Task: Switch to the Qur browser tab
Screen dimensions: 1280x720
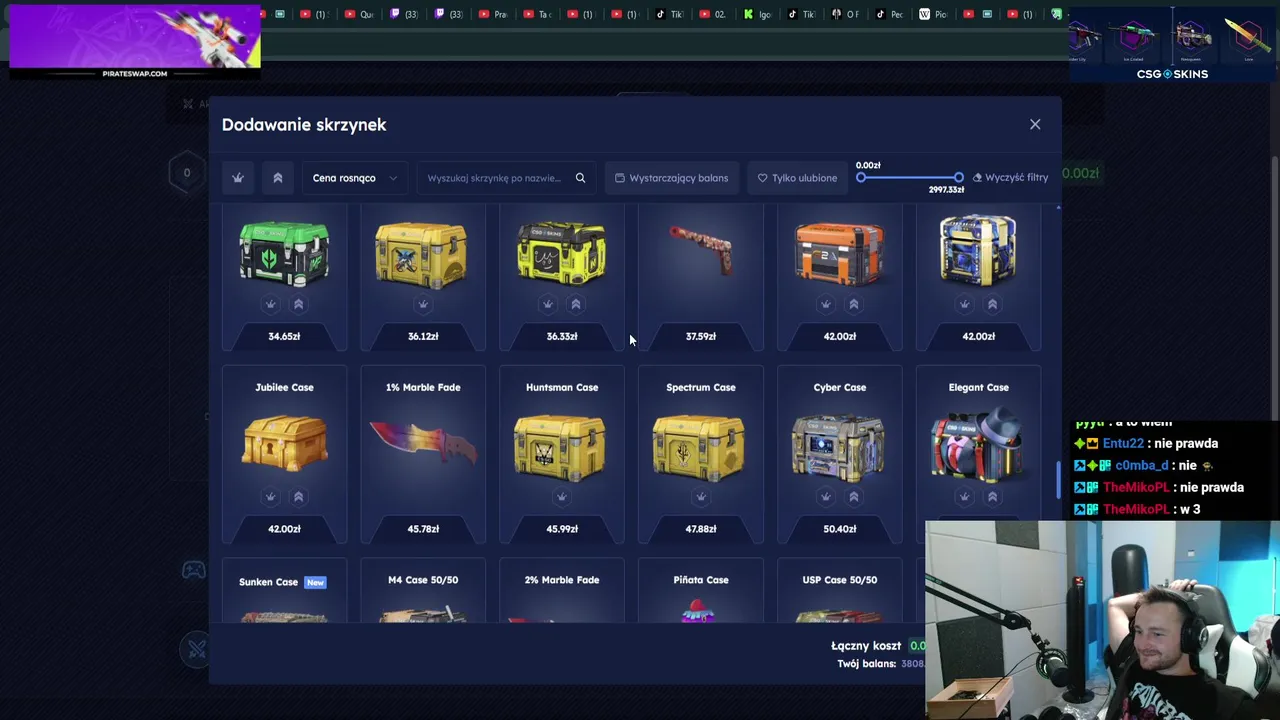Action: coord(359,14)
